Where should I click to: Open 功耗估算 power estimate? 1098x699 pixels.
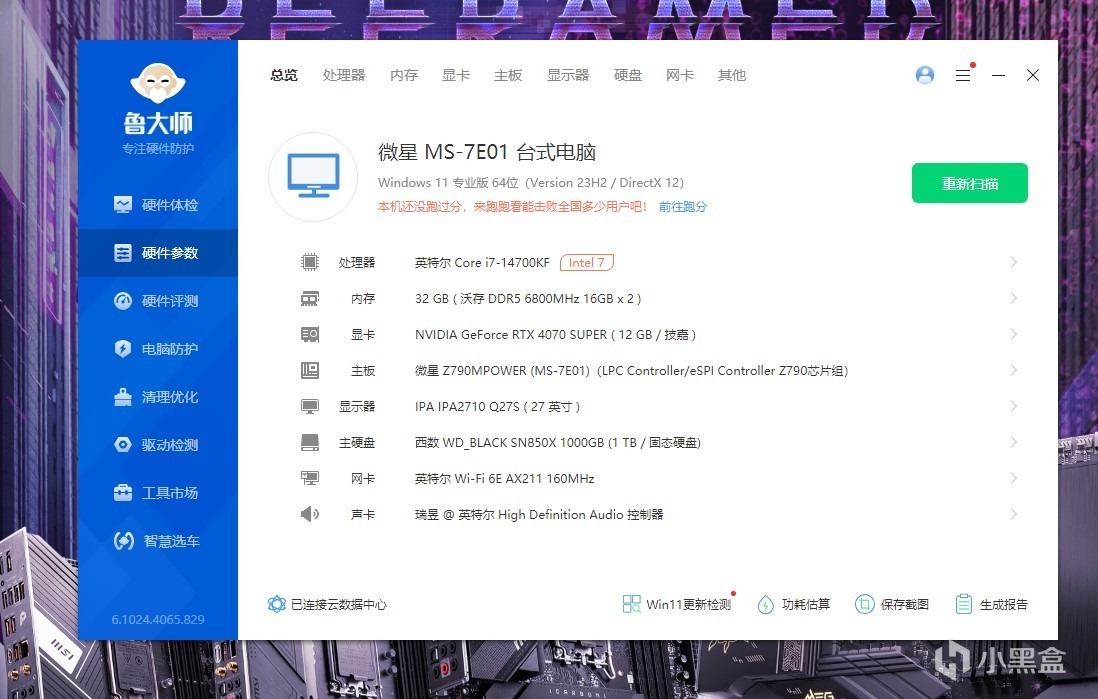pos(794,604)
